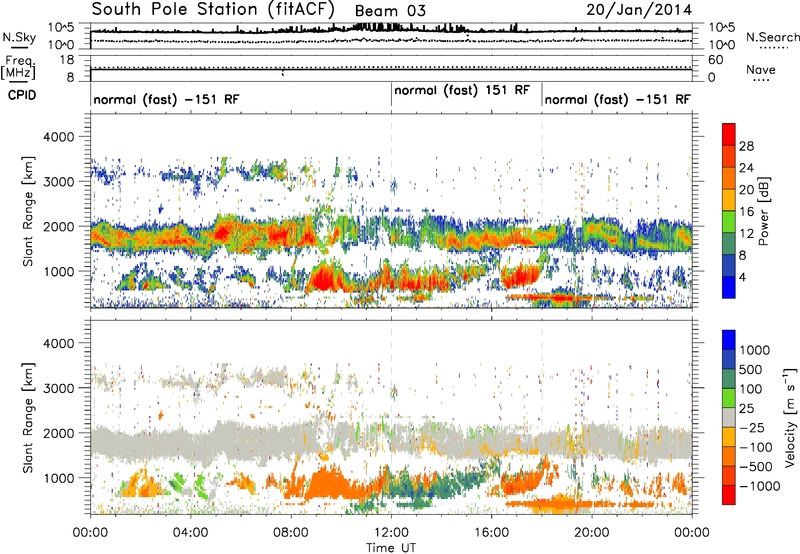This screenshot has width=800, height=554.
Task: Click the '4000' tick in the power panel
Action: point(58,137)
